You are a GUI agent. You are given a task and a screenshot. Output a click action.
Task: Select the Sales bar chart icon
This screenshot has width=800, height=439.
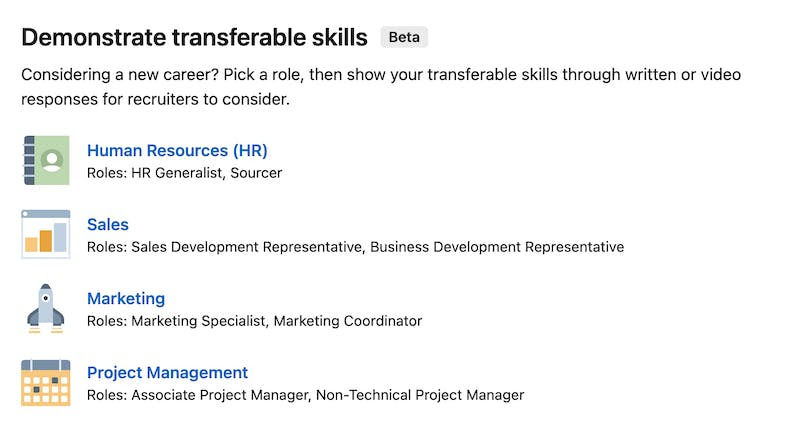(46, 234)
